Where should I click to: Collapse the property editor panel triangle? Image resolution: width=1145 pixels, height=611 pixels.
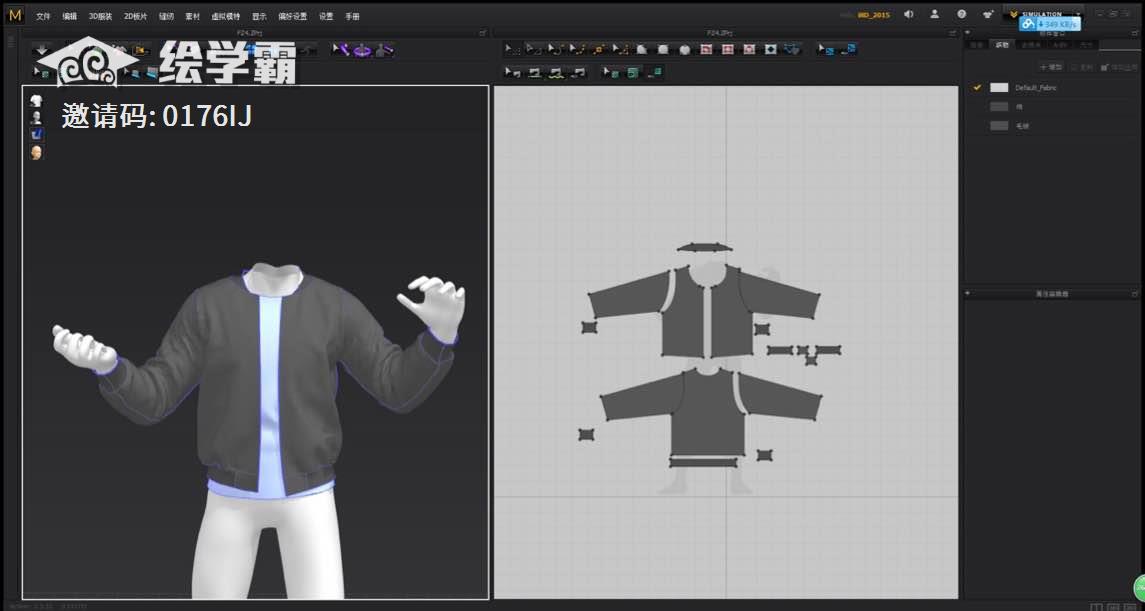(x=968, y=293)
